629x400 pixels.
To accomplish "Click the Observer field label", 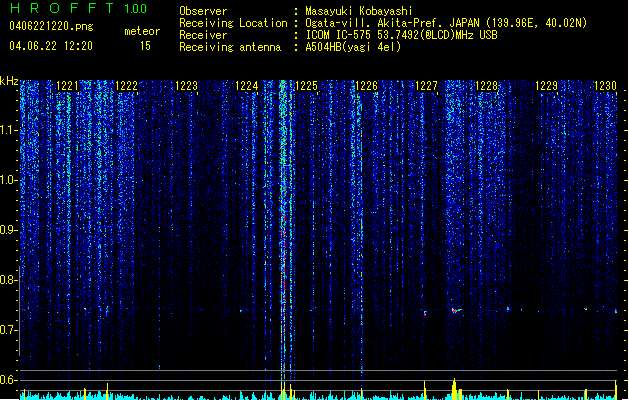I will (203, 11).
